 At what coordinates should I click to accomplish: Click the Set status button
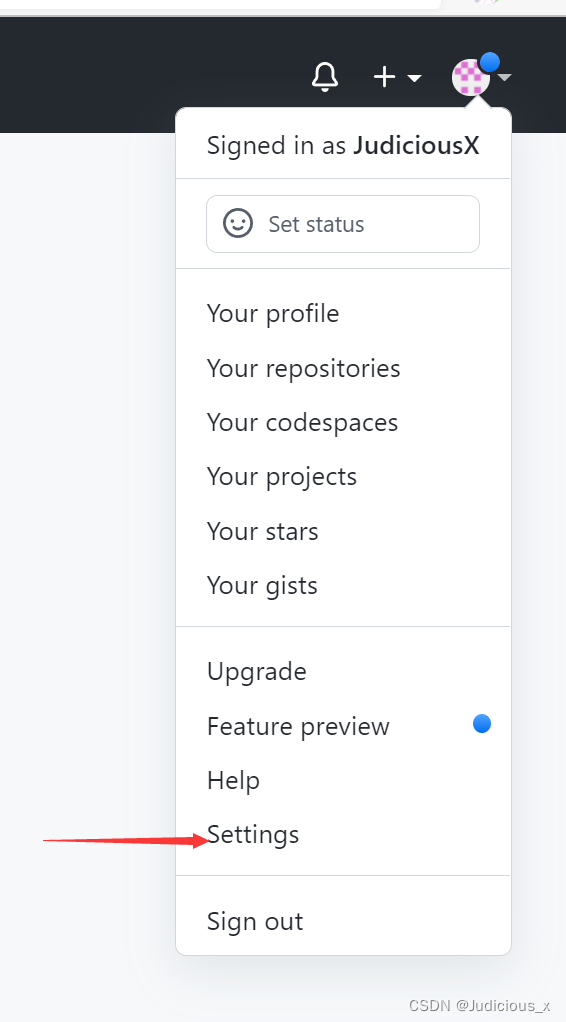(343, 224)
